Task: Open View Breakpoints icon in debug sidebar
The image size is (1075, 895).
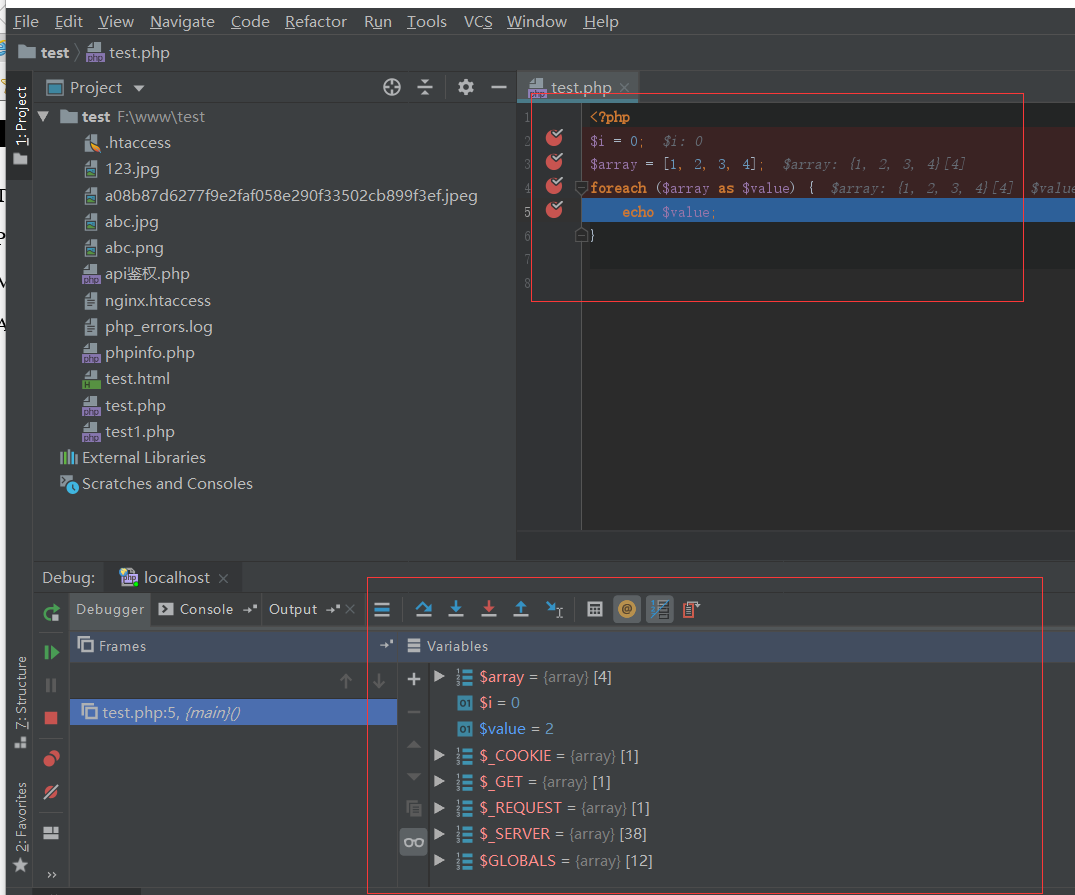Action: 51,759
